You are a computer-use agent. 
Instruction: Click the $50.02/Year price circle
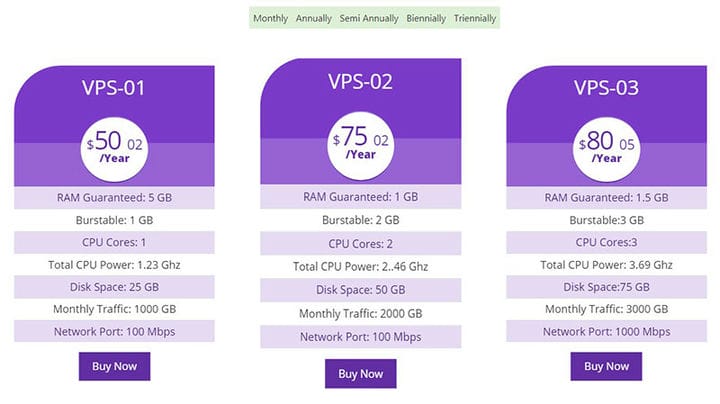click(x=114, y=149)
